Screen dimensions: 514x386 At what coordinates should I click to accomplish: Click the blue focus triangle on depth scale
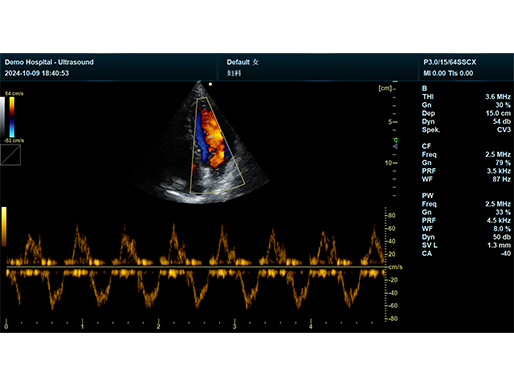click(395, 146)
